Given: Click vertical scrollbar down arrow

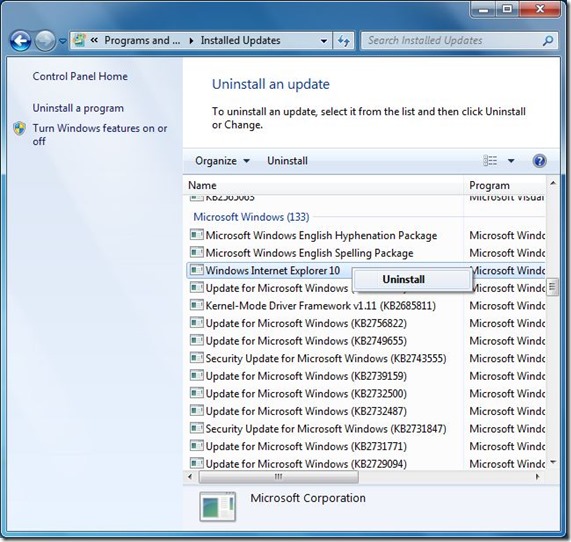Looking at the screenshot, I should click(x=553, y=462).
